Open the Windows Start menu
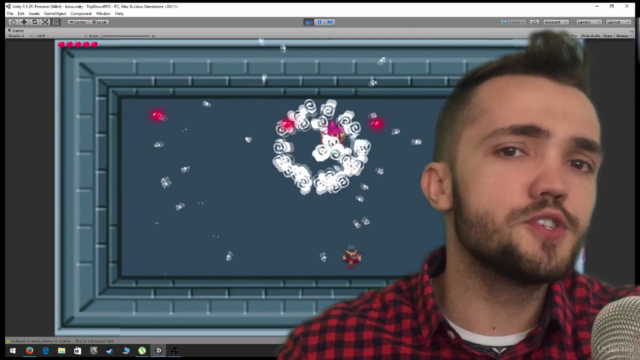 coord(13,351)
